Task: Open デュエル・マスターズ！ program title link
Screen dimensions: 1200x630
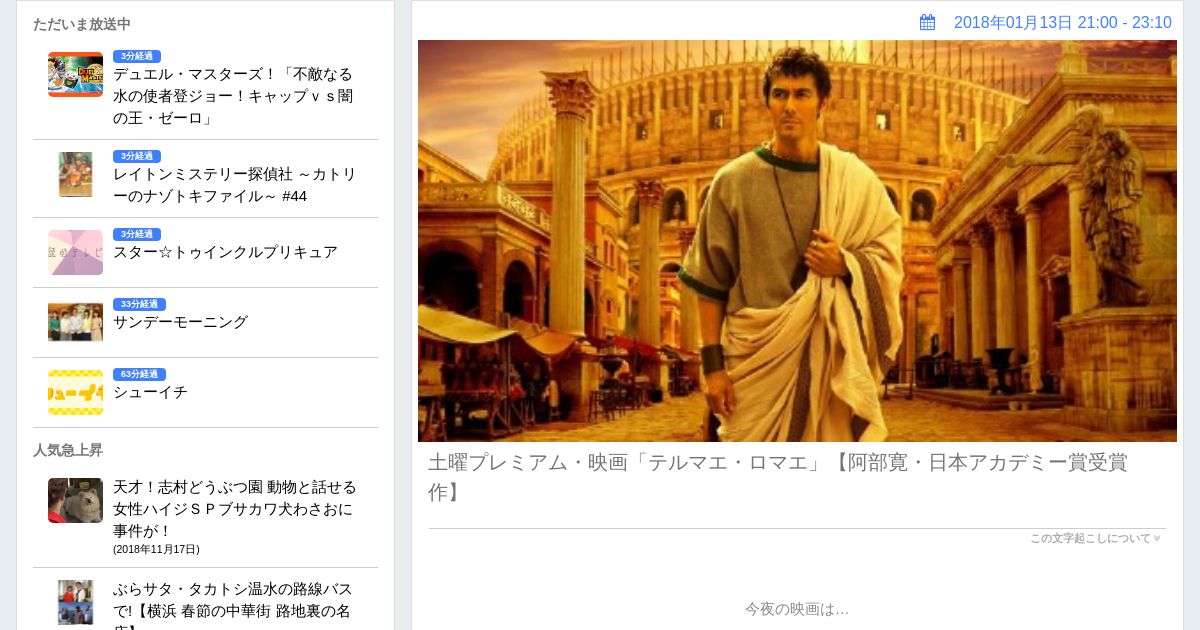Action: 233,96
